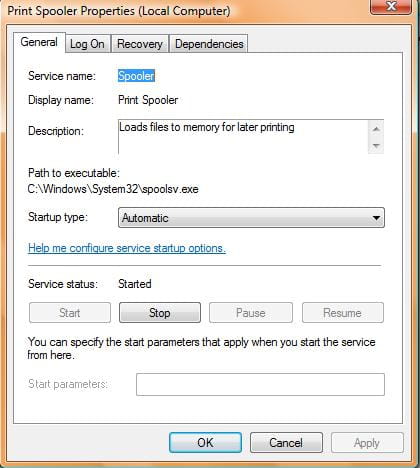Click the General tab
The height and width of the screenshot is (468, 420).
click(39, 42)
